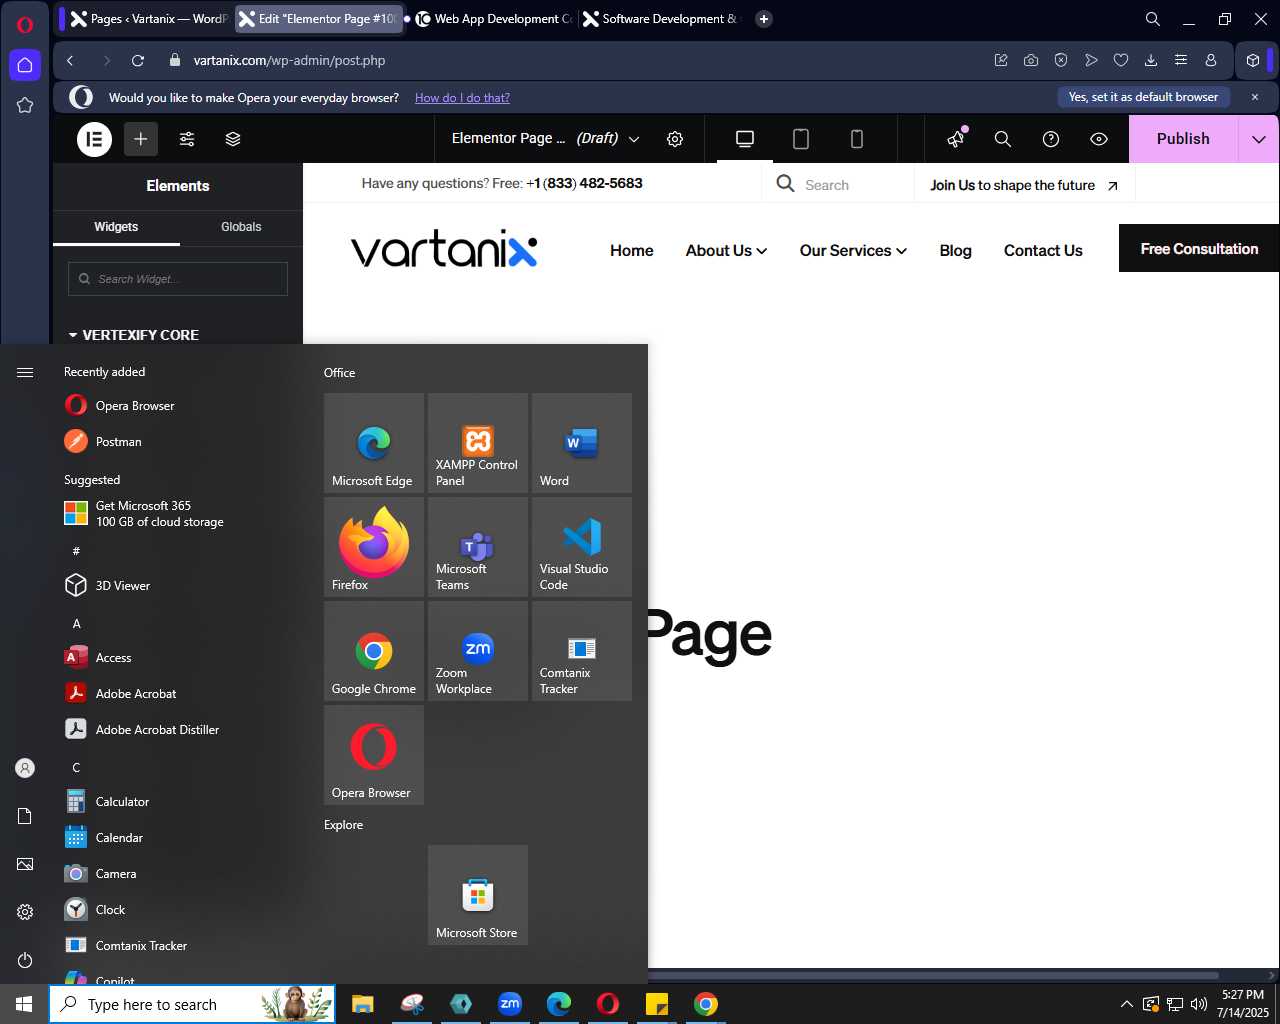Open Start menu Settings gear
Viewport: 1280px width, 1024px height.
click(x=25, y=912)
